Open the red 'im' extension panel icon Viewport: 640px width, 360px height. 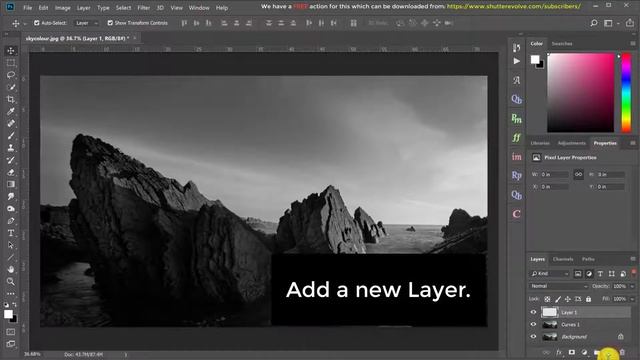[x=517, y=157]
